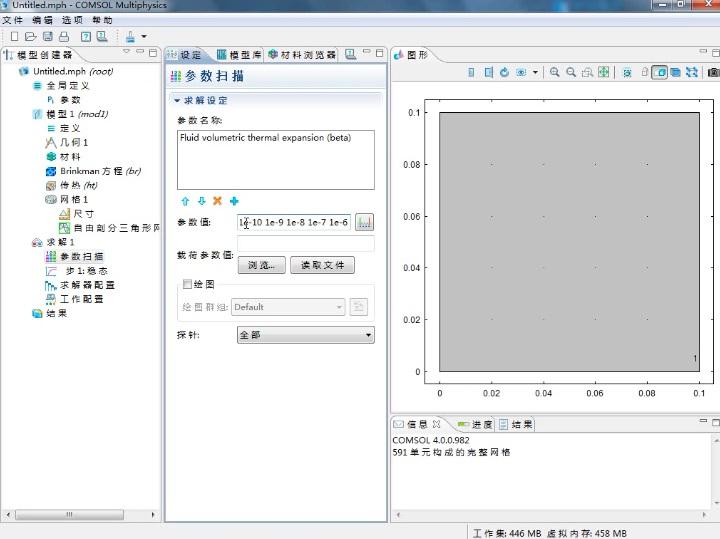Click the 读取文件 button
This screenshot has width=720, height=539.
pyautogui.click(x=322, y=265)
